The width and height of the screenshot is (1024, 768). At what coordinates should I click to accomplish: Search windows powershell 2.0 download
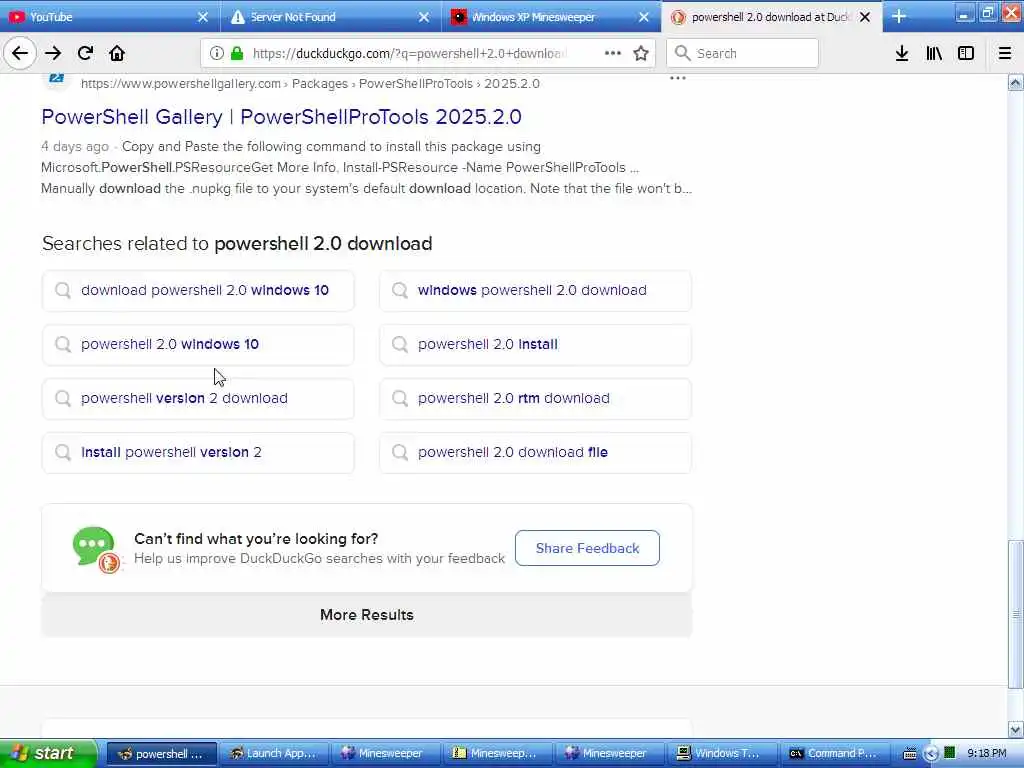click(x=535, y=291)
